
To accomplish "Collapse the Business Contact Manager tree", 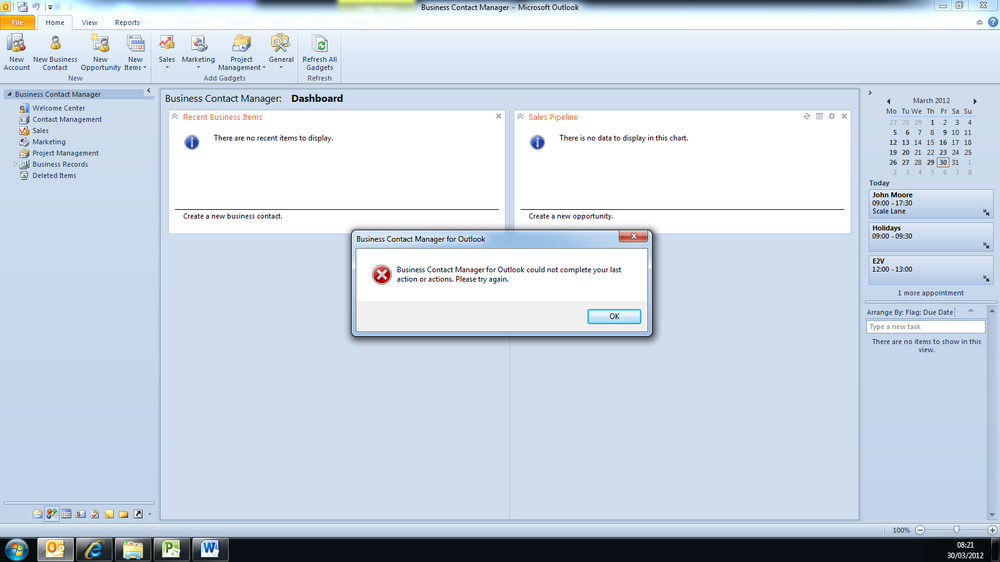I will pyautogui.click(x=9, y=94).
